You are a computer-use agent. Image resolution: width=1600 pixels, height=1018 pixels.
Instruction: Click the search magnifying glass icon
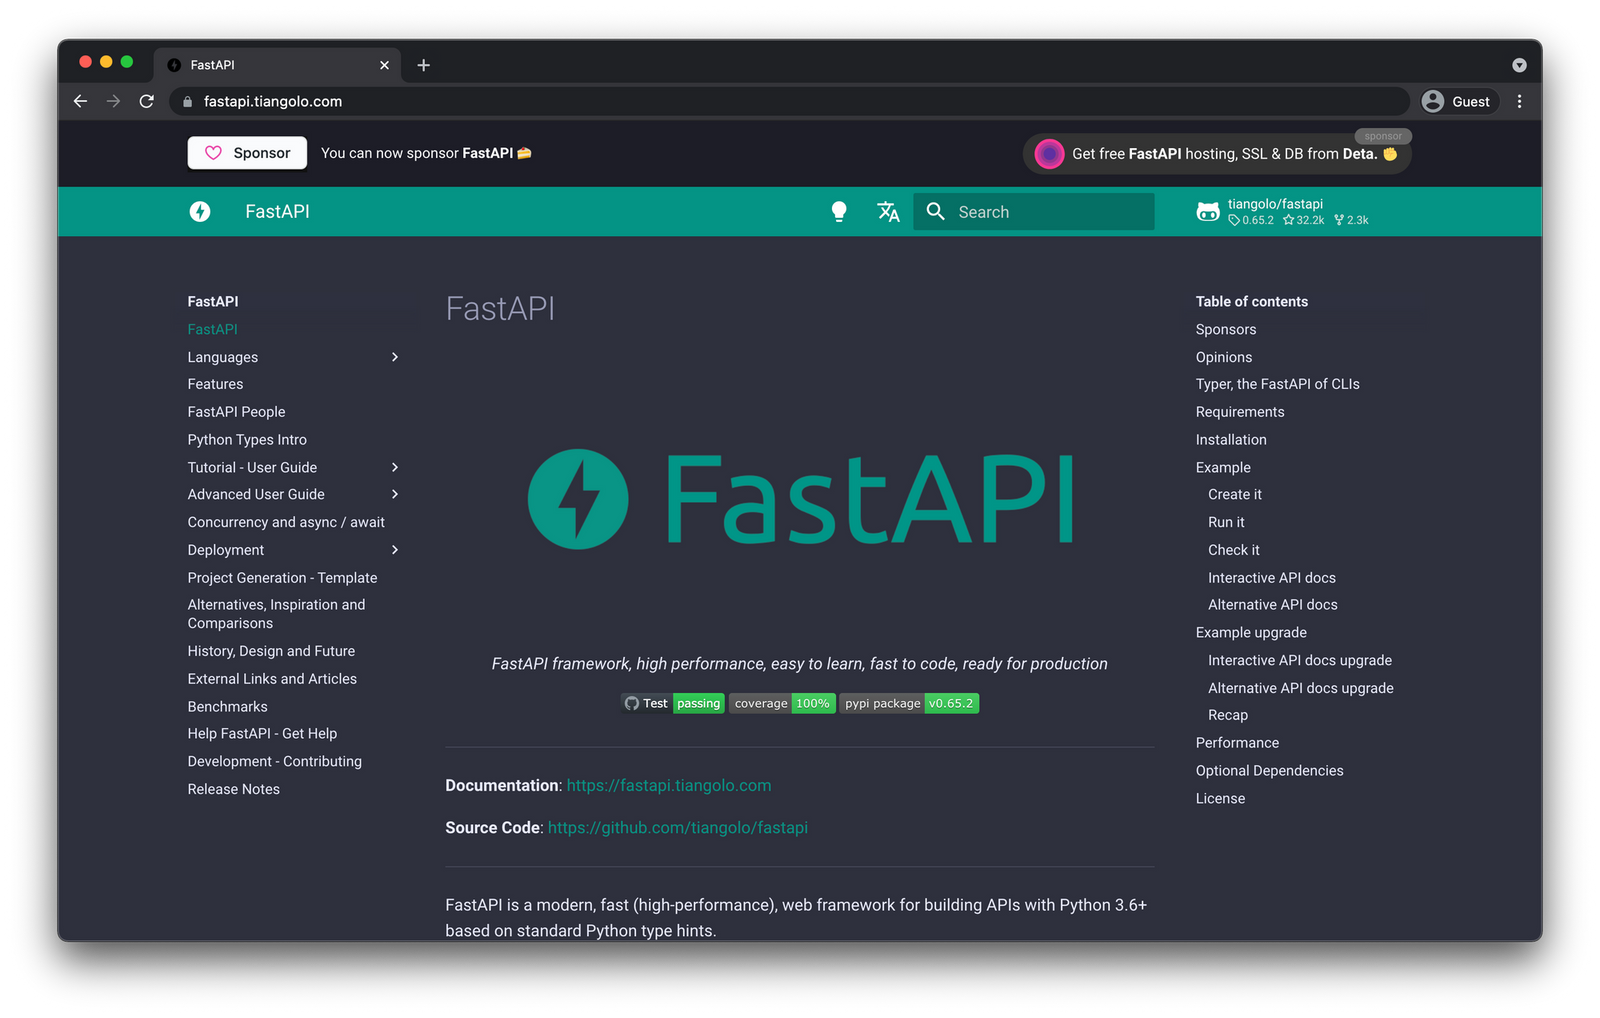pyautogui.click(x=935, y=211)
